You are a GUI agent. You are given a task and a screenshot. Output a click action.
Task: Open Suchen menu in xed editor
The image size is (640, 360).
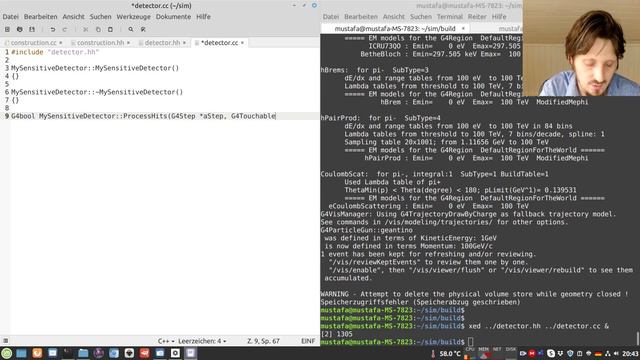100,17
